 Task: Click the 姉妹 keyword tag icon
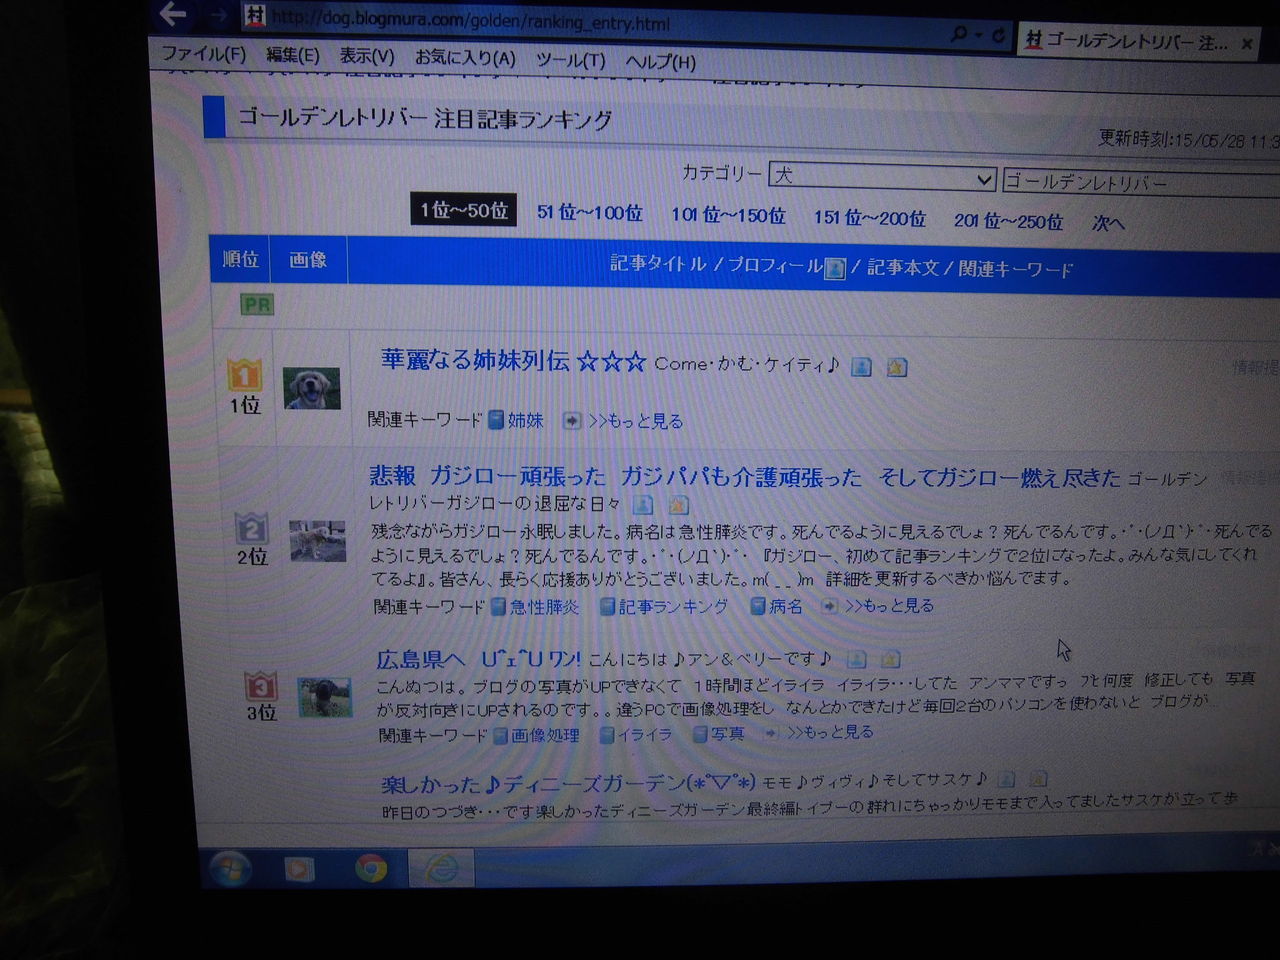(495, 420)
